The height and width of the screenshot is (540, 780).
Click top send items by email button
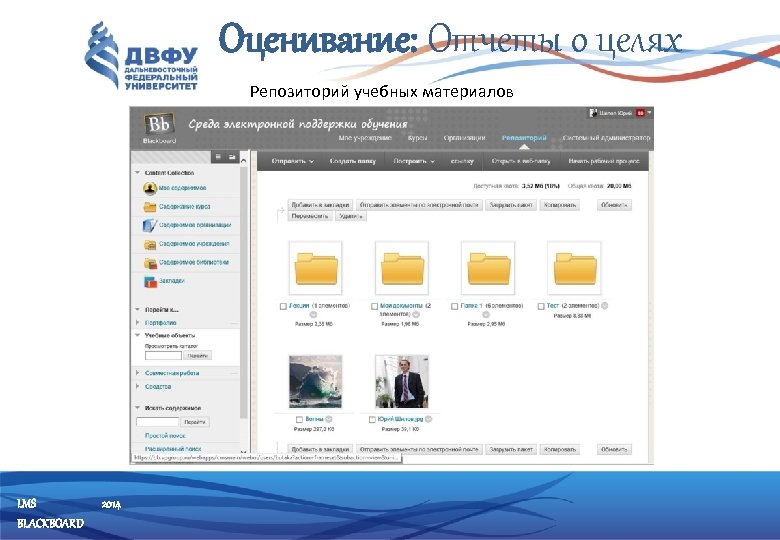(x=419, y=205)
